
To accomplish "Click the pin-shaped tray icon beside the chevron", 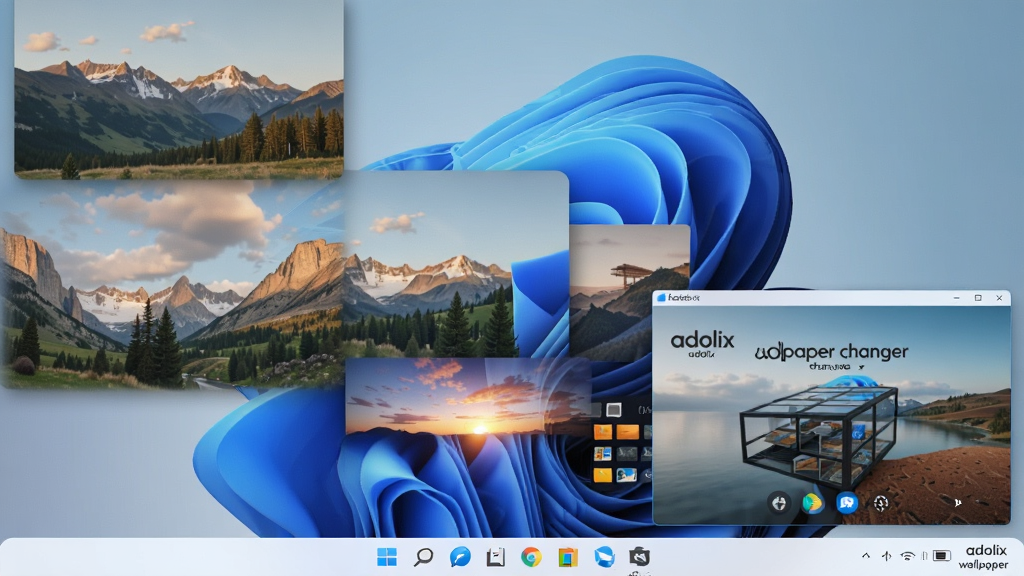I will (x=886, y=556).
